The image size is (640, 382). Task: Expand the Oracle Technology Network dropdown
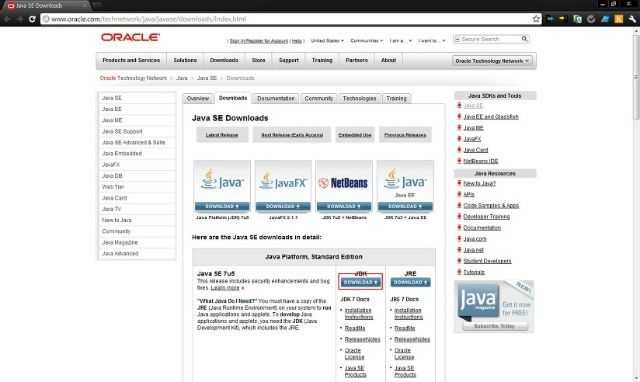pyautogui.click(x=492, y=61)
